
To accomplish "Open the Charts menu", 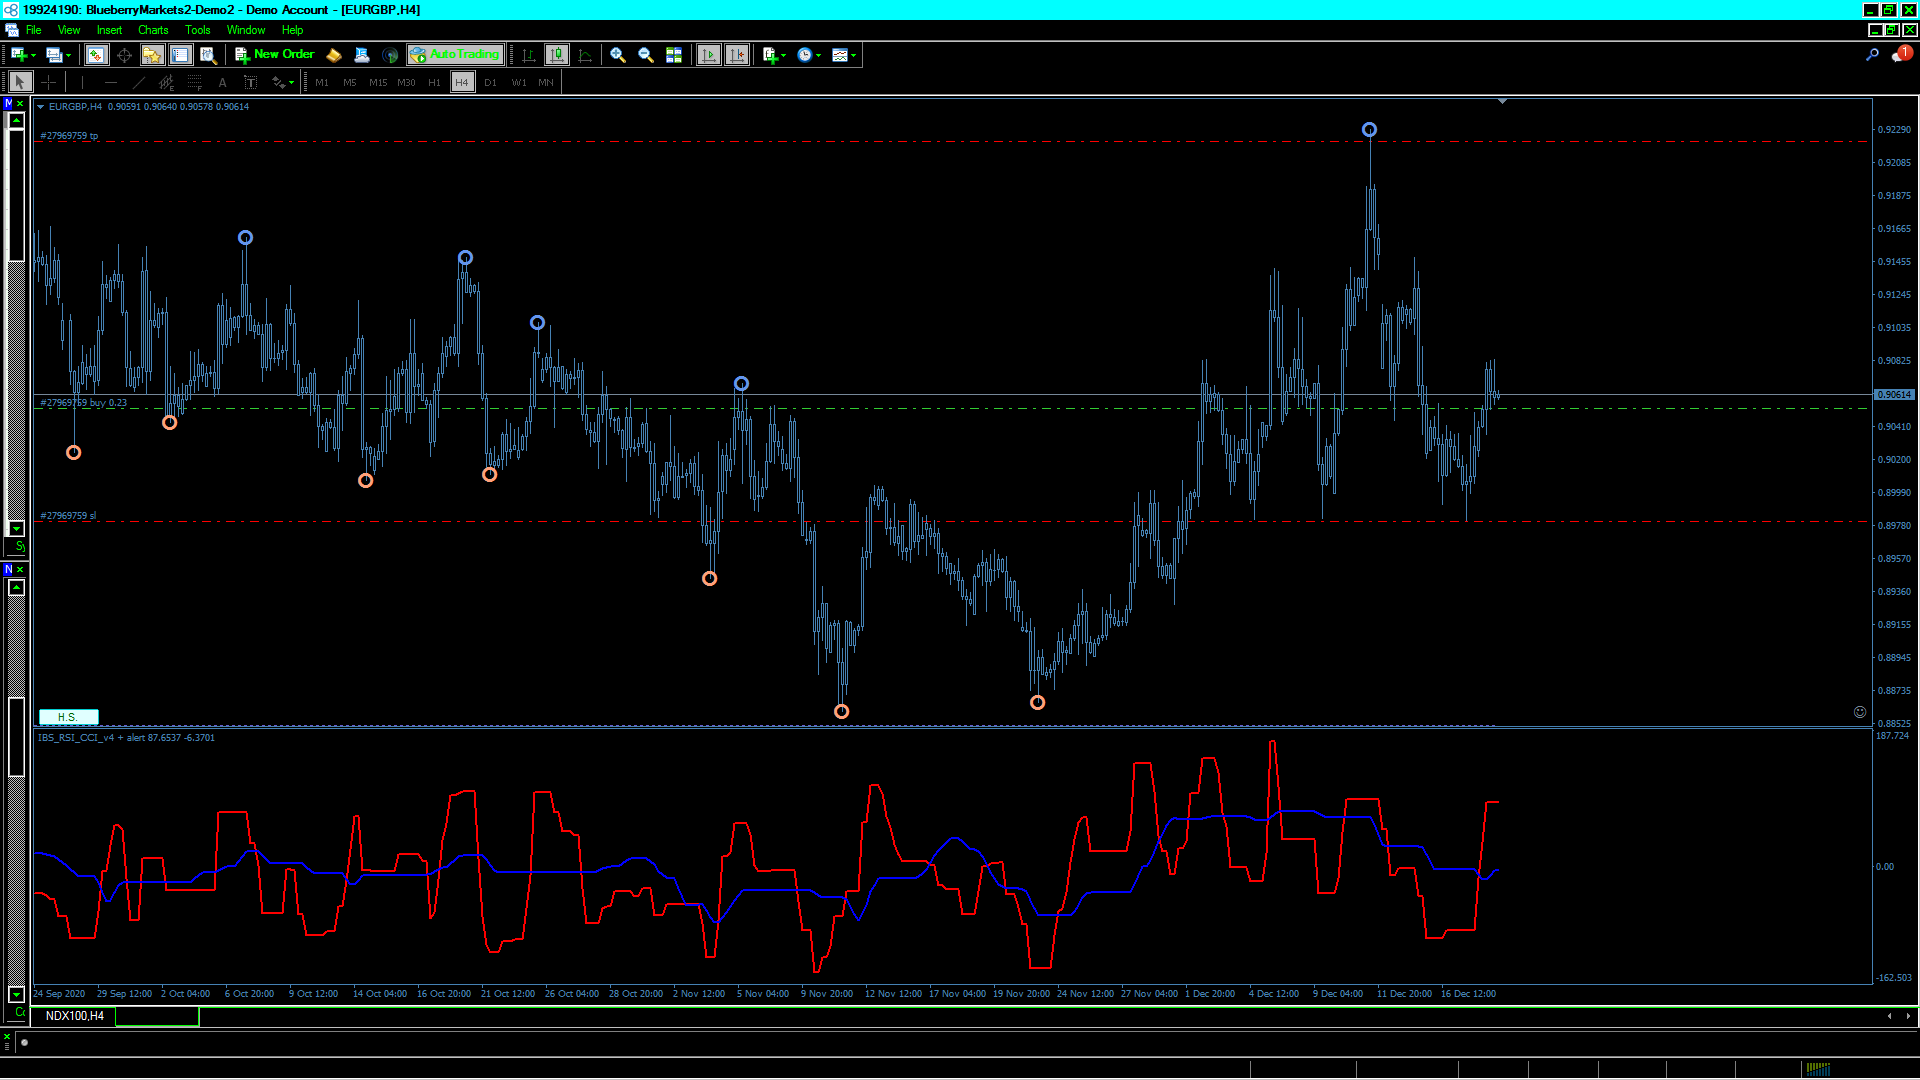I will [x=153, y=30].
